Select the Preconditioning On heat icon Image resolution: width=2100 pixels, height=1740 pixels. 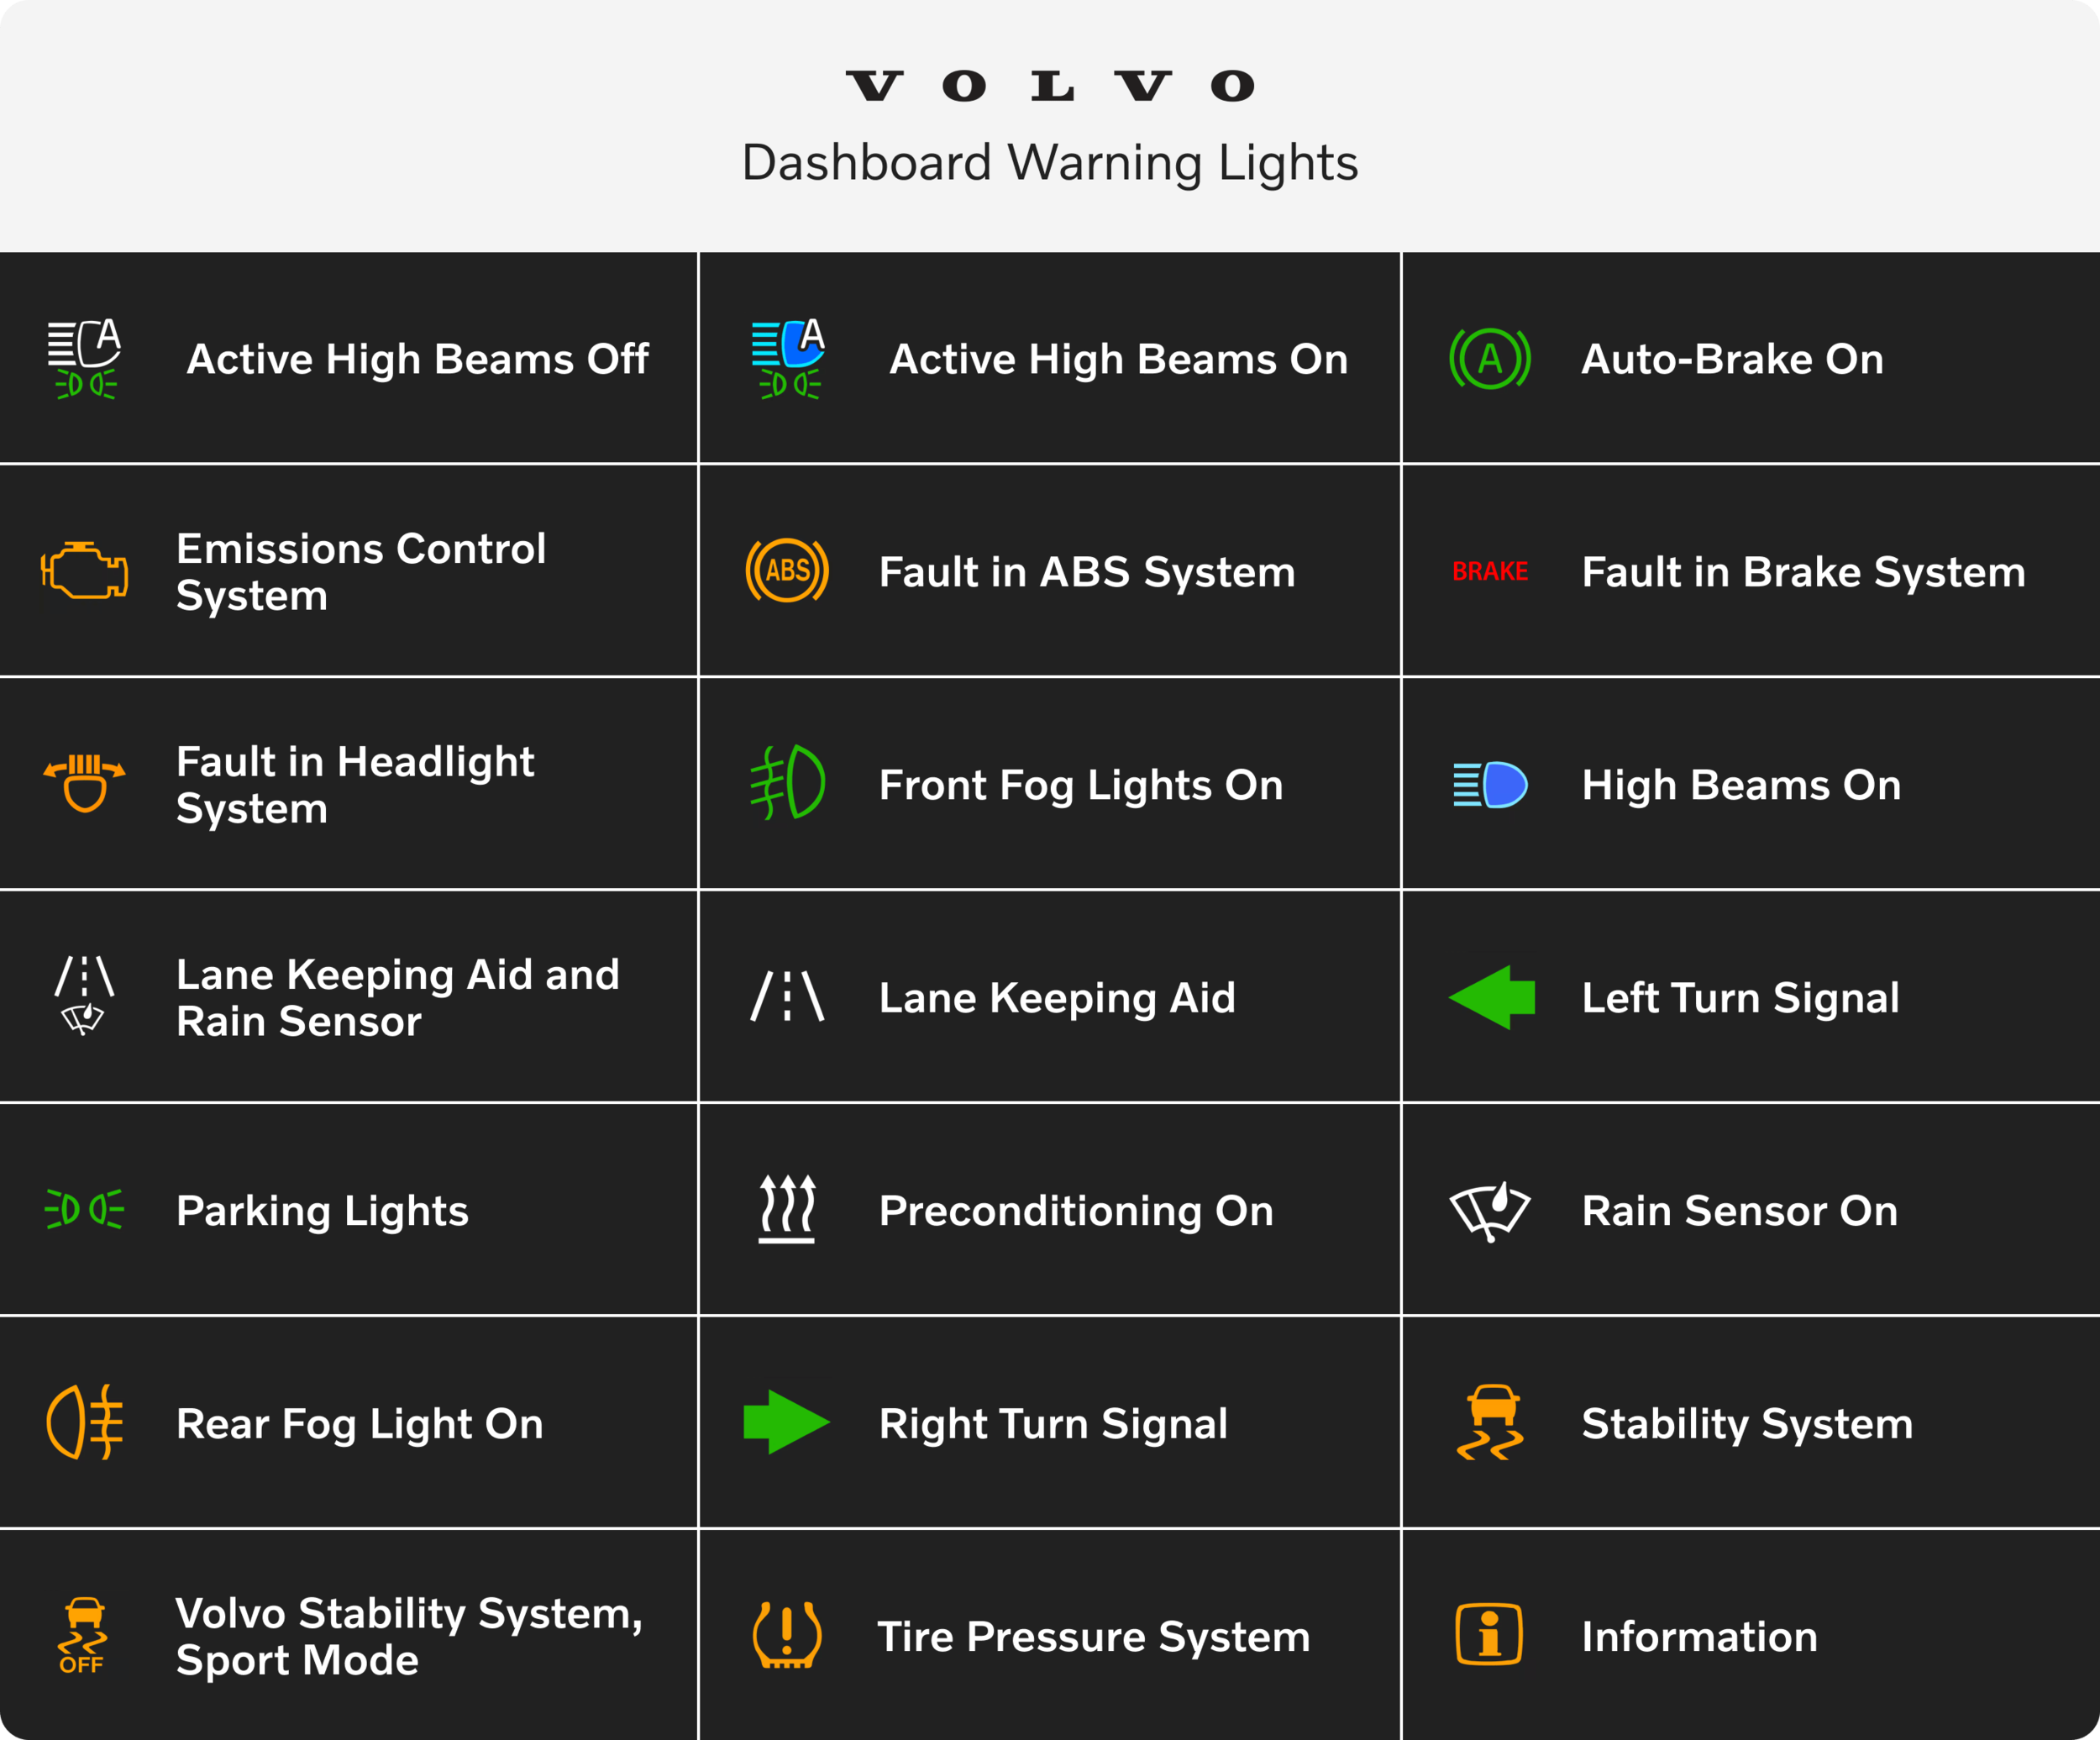pos(787,1209)
